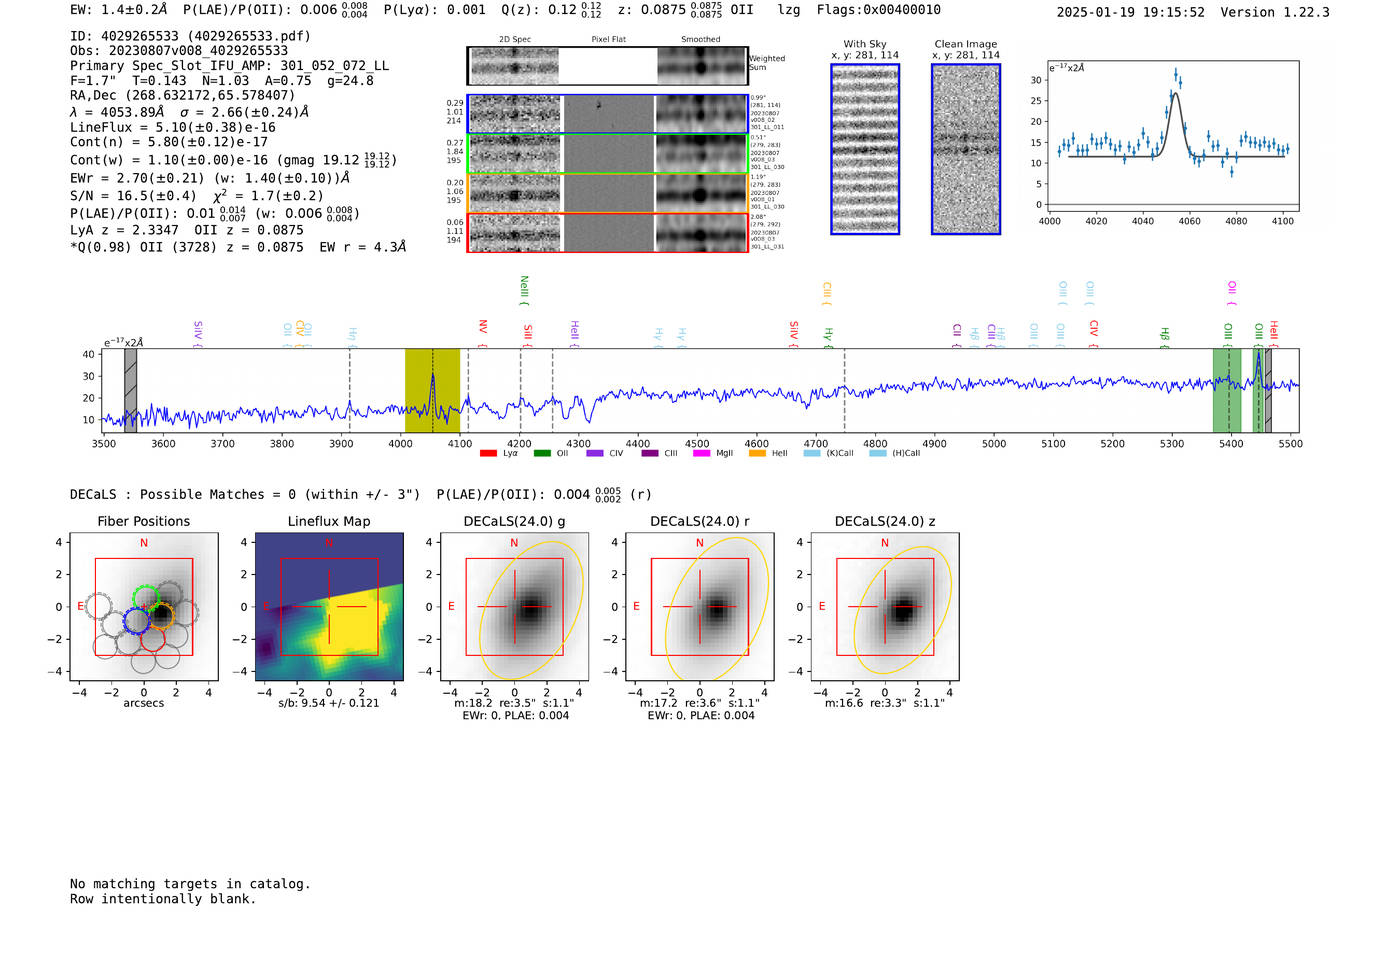Click the (K)CaII legend swatch
Image resolution: width=1400 pixels, height=953 pixels.
pos(812,454)
